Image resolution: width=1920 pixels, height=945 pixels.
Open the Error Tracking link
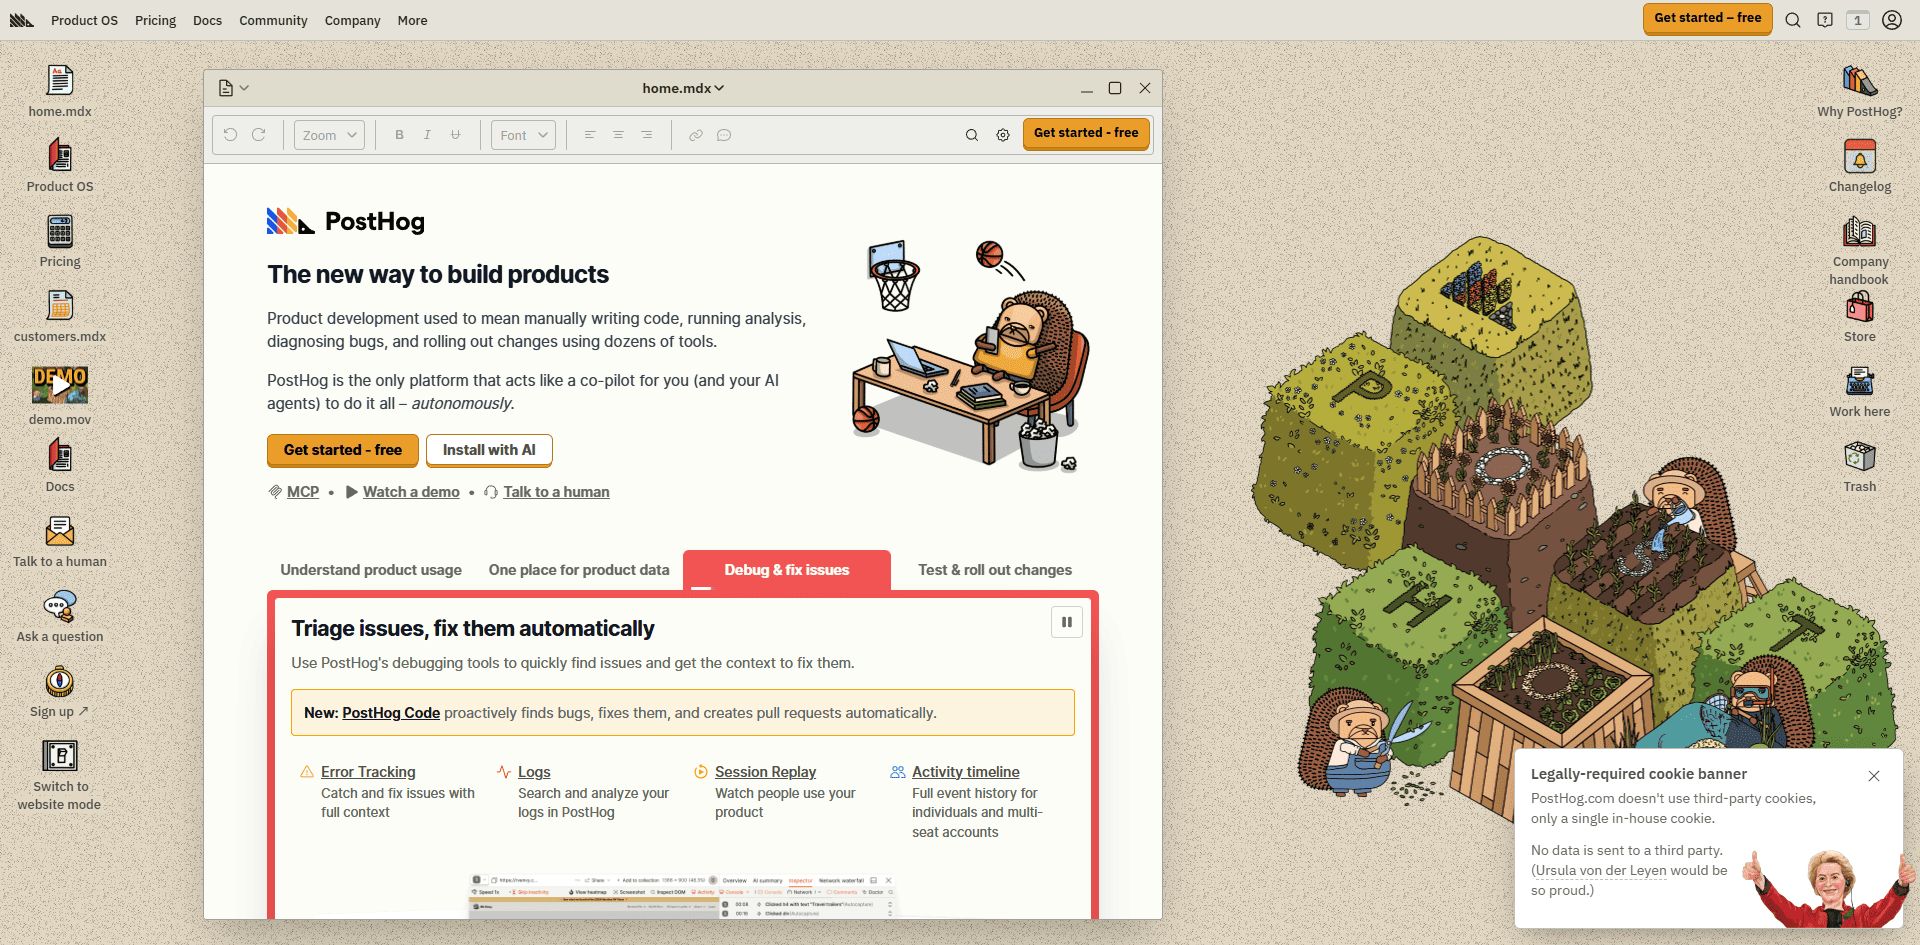[x=368, y=772]
